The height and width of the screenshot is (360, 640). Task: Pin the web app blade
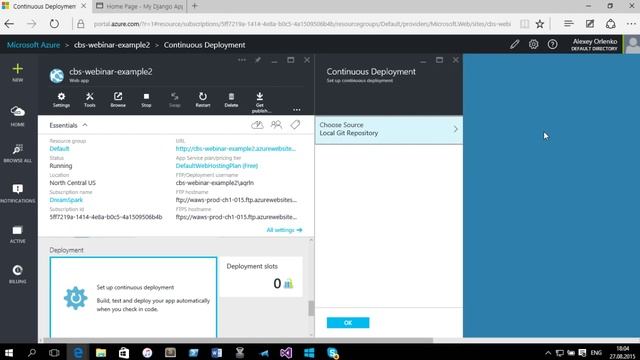point(258,60)
